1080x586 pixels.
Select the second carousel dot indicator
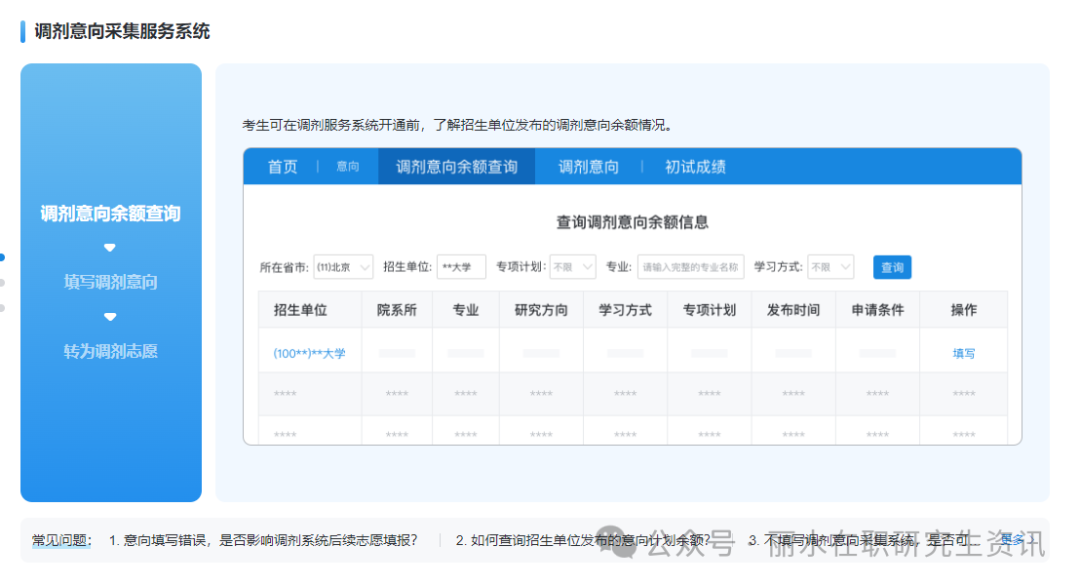2,282
